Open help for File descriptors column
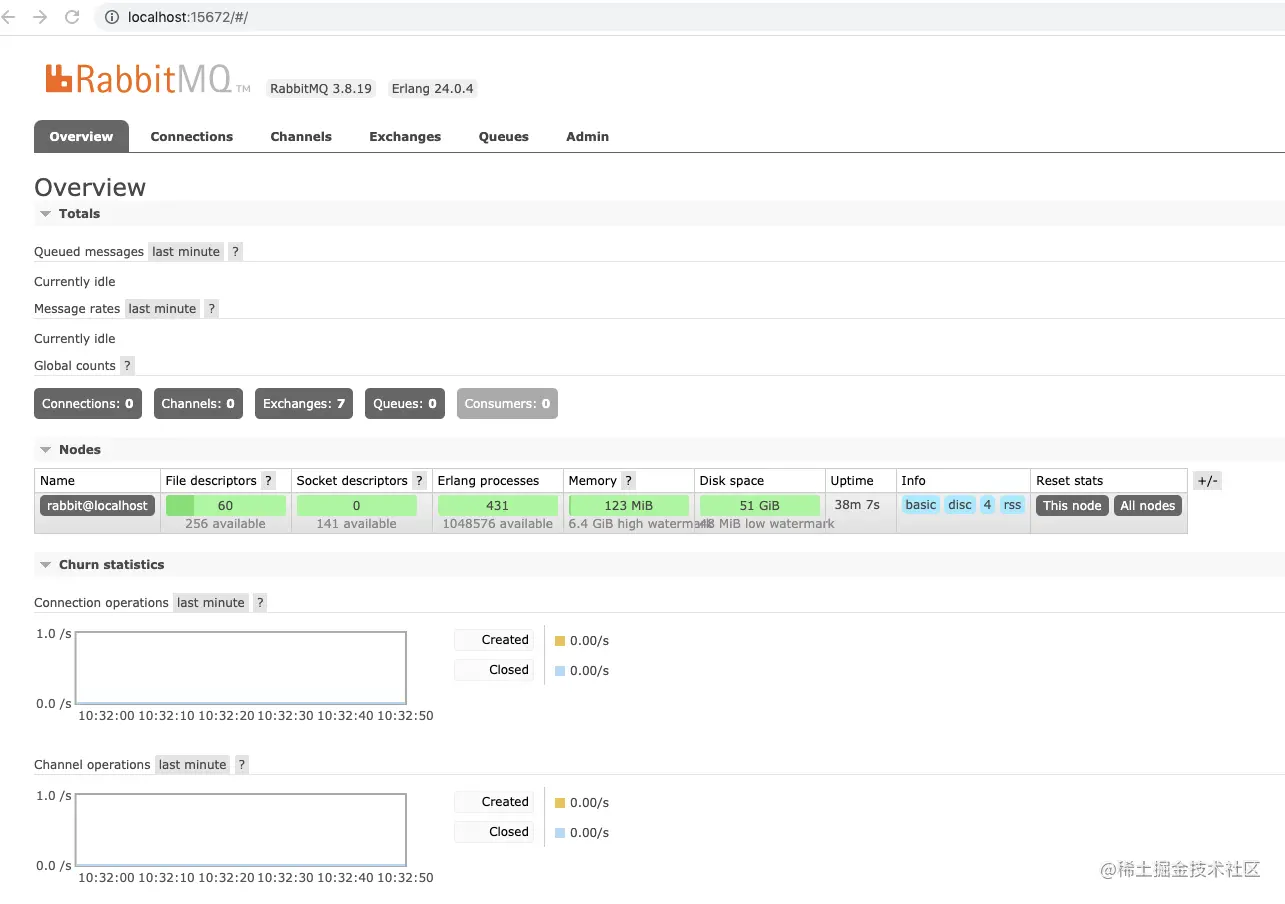The image size is (1285, 904). click(x=268, y=481)
